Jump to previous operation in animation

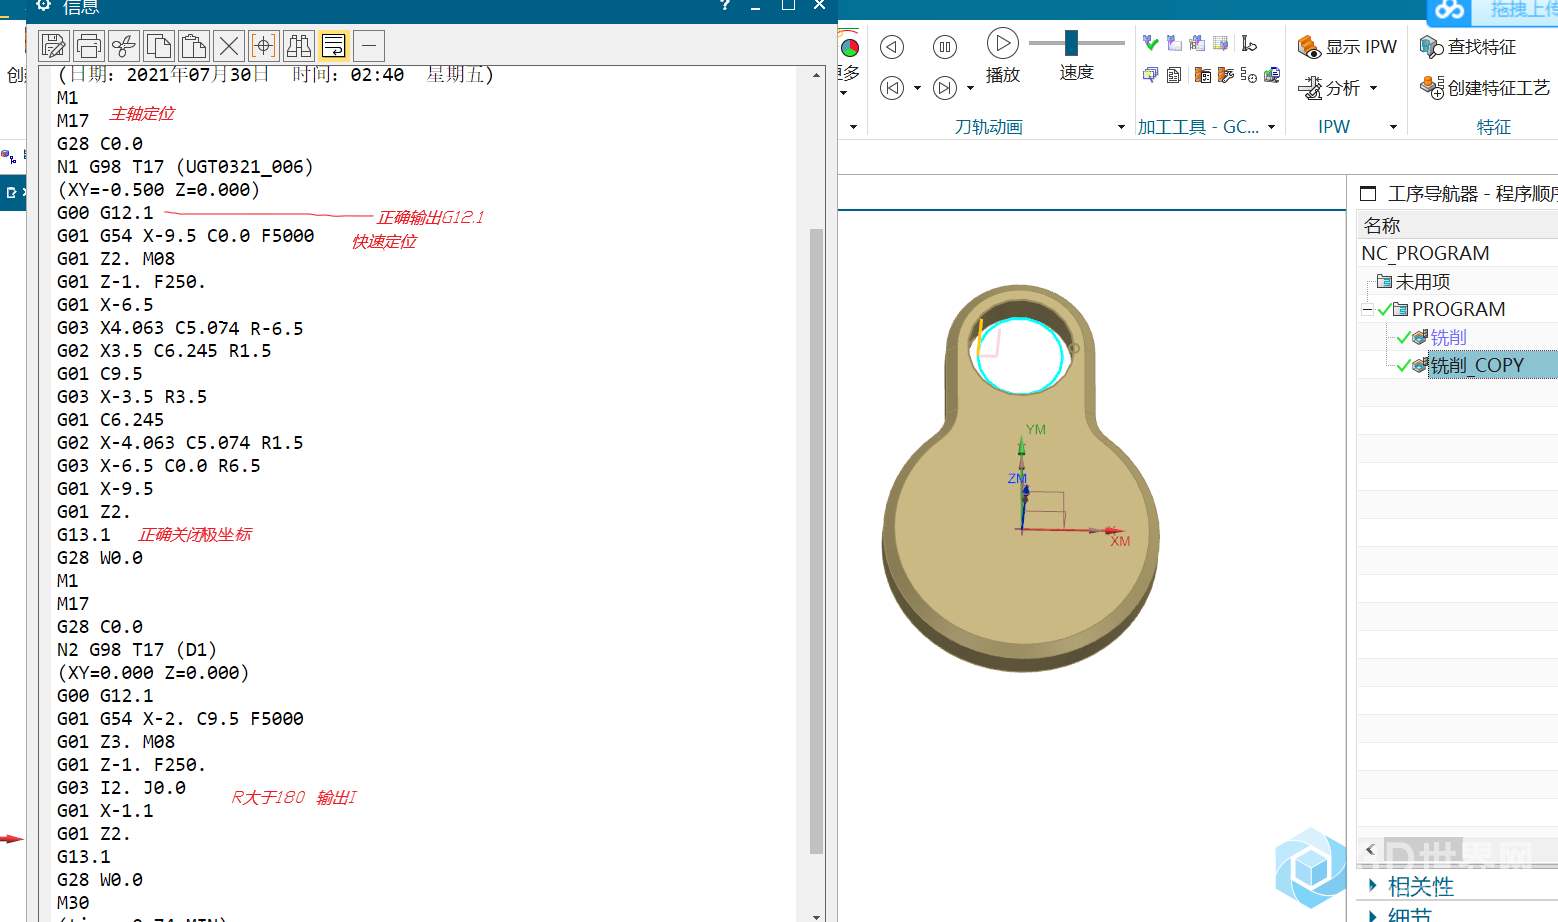click(x=892, y=88)
